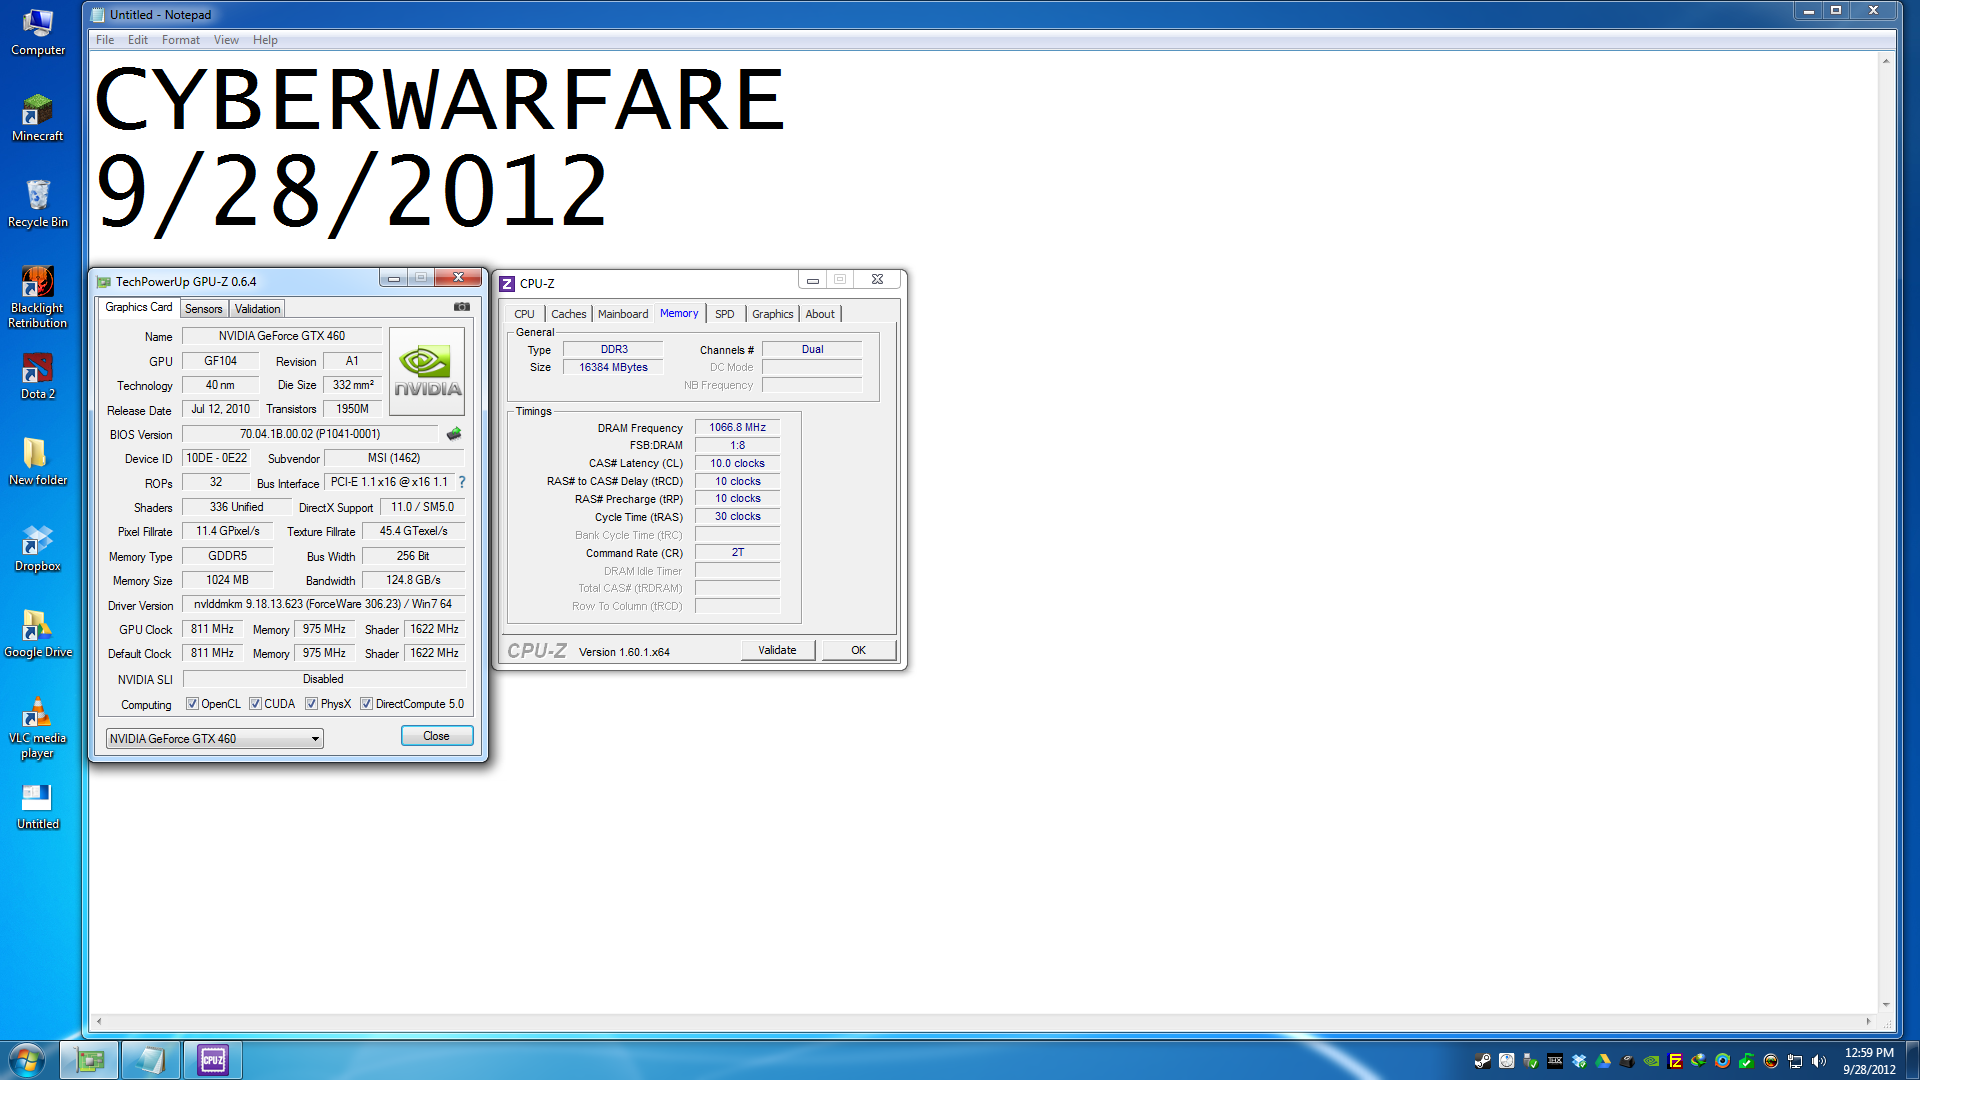Screen dimensions: 1982x1118
Task: Click the CPU-Z Validate button
Action: tap(778, 650)
